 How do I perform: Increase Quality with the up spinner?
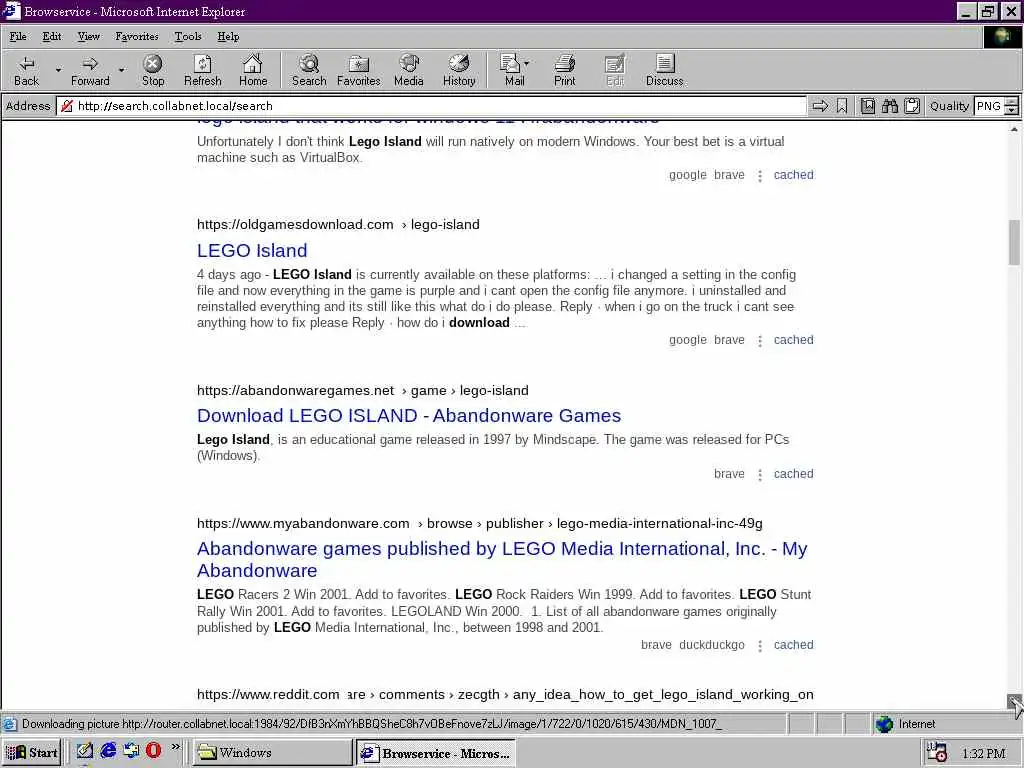[1011, 101]
